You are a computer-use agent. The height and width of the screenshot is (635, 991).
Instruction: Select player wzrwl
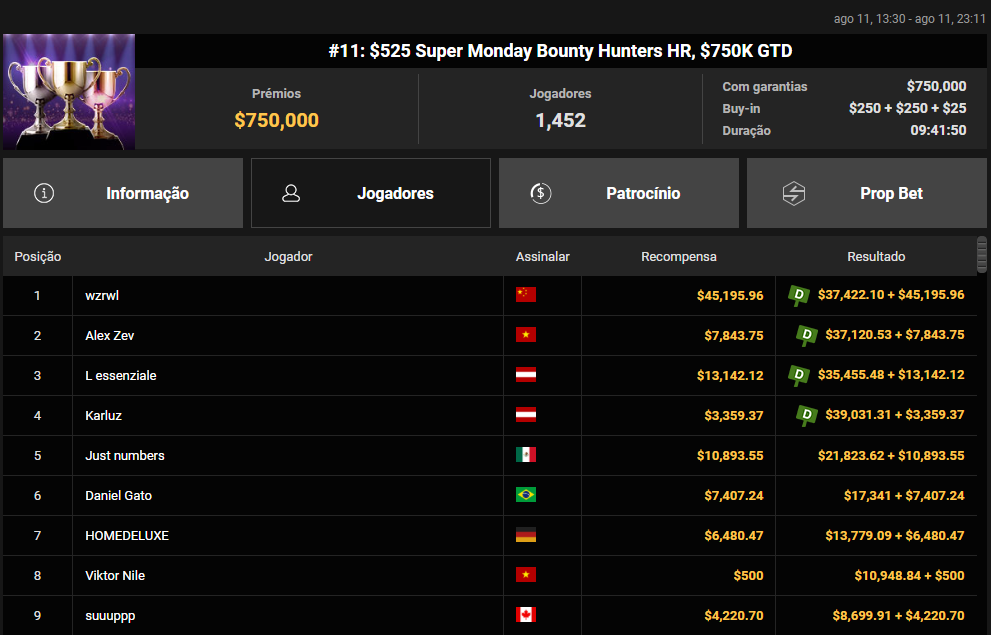tap(102, 295)
